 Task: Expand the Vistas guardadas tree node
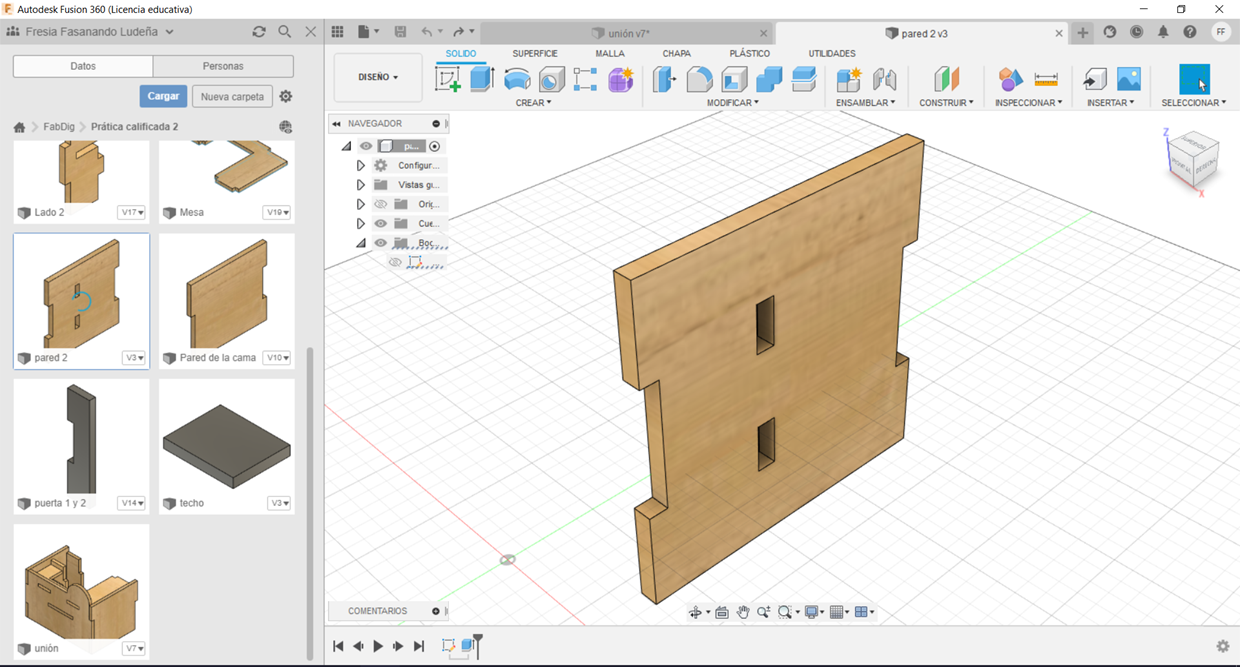coord(360,185)
